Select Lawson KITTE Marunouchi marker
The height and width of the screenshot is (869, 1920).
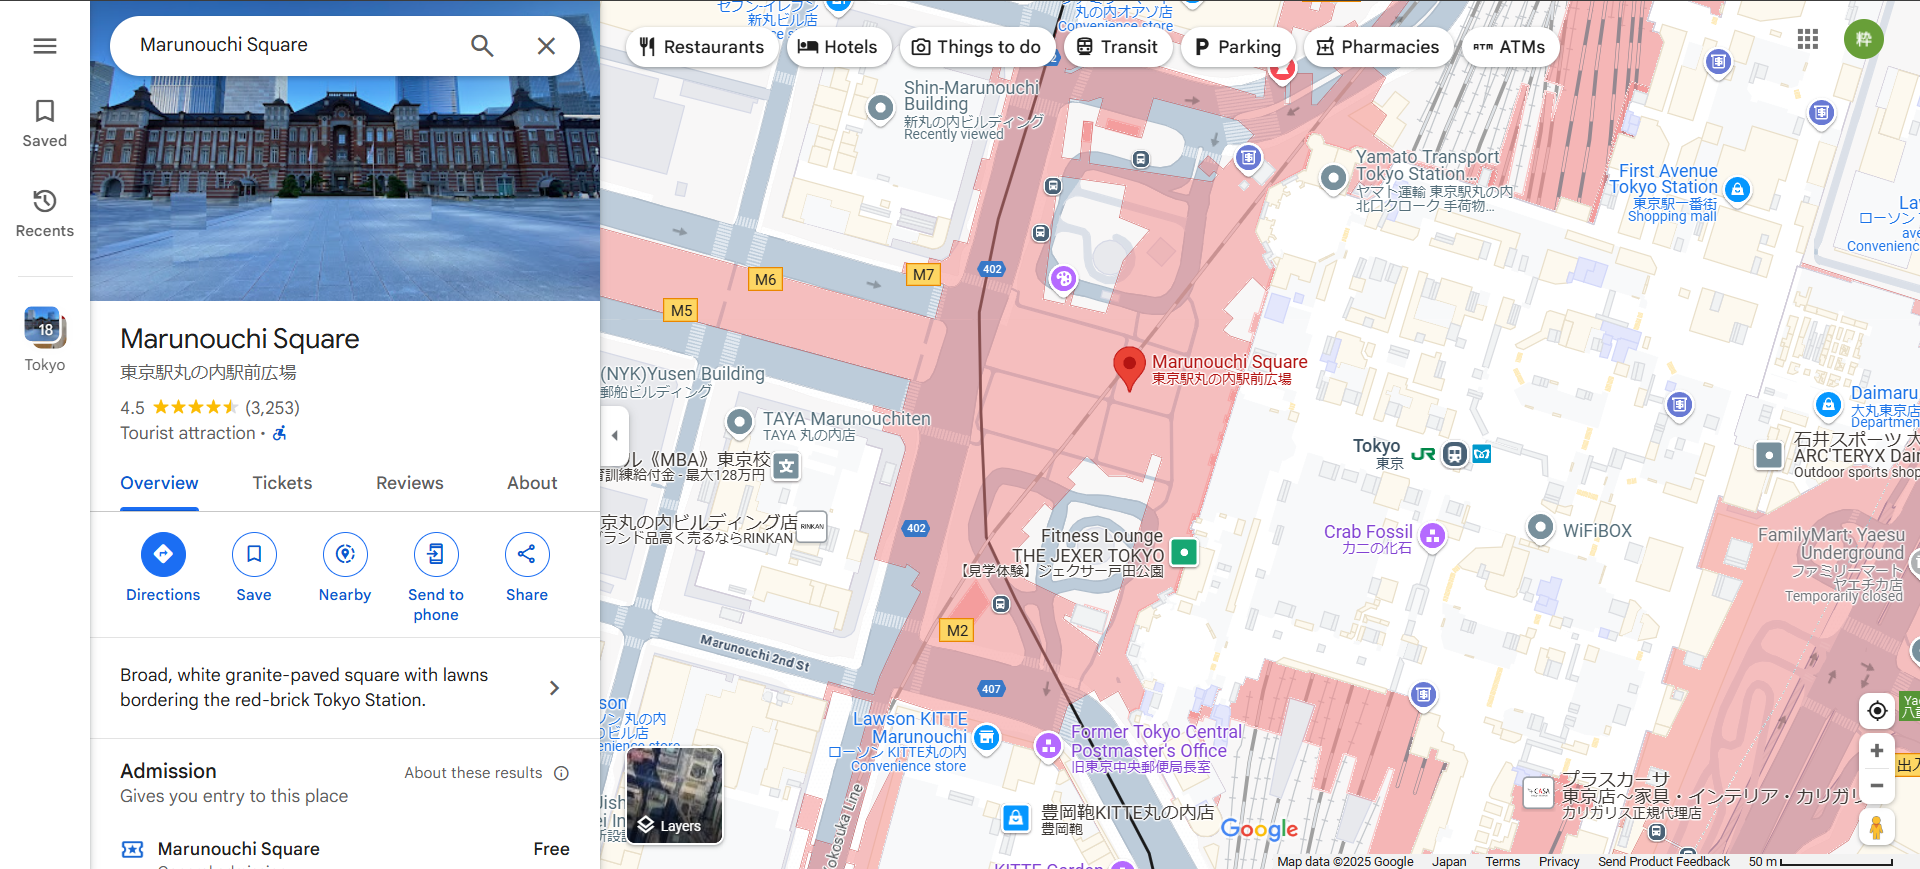click(987, 738)
